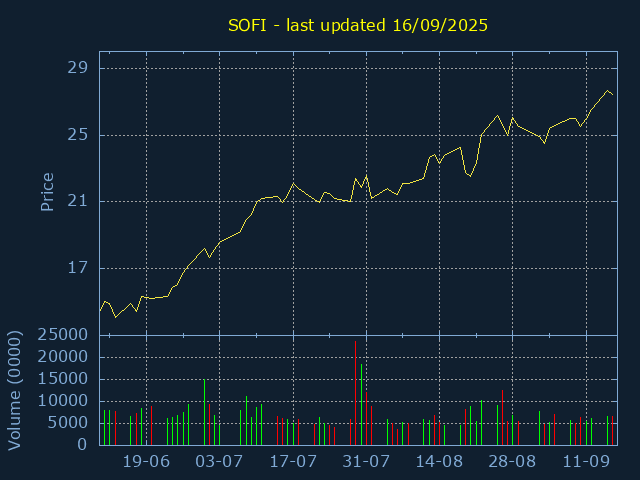Click date label 31-07
The image size is (640, 480).
[366, 462]
